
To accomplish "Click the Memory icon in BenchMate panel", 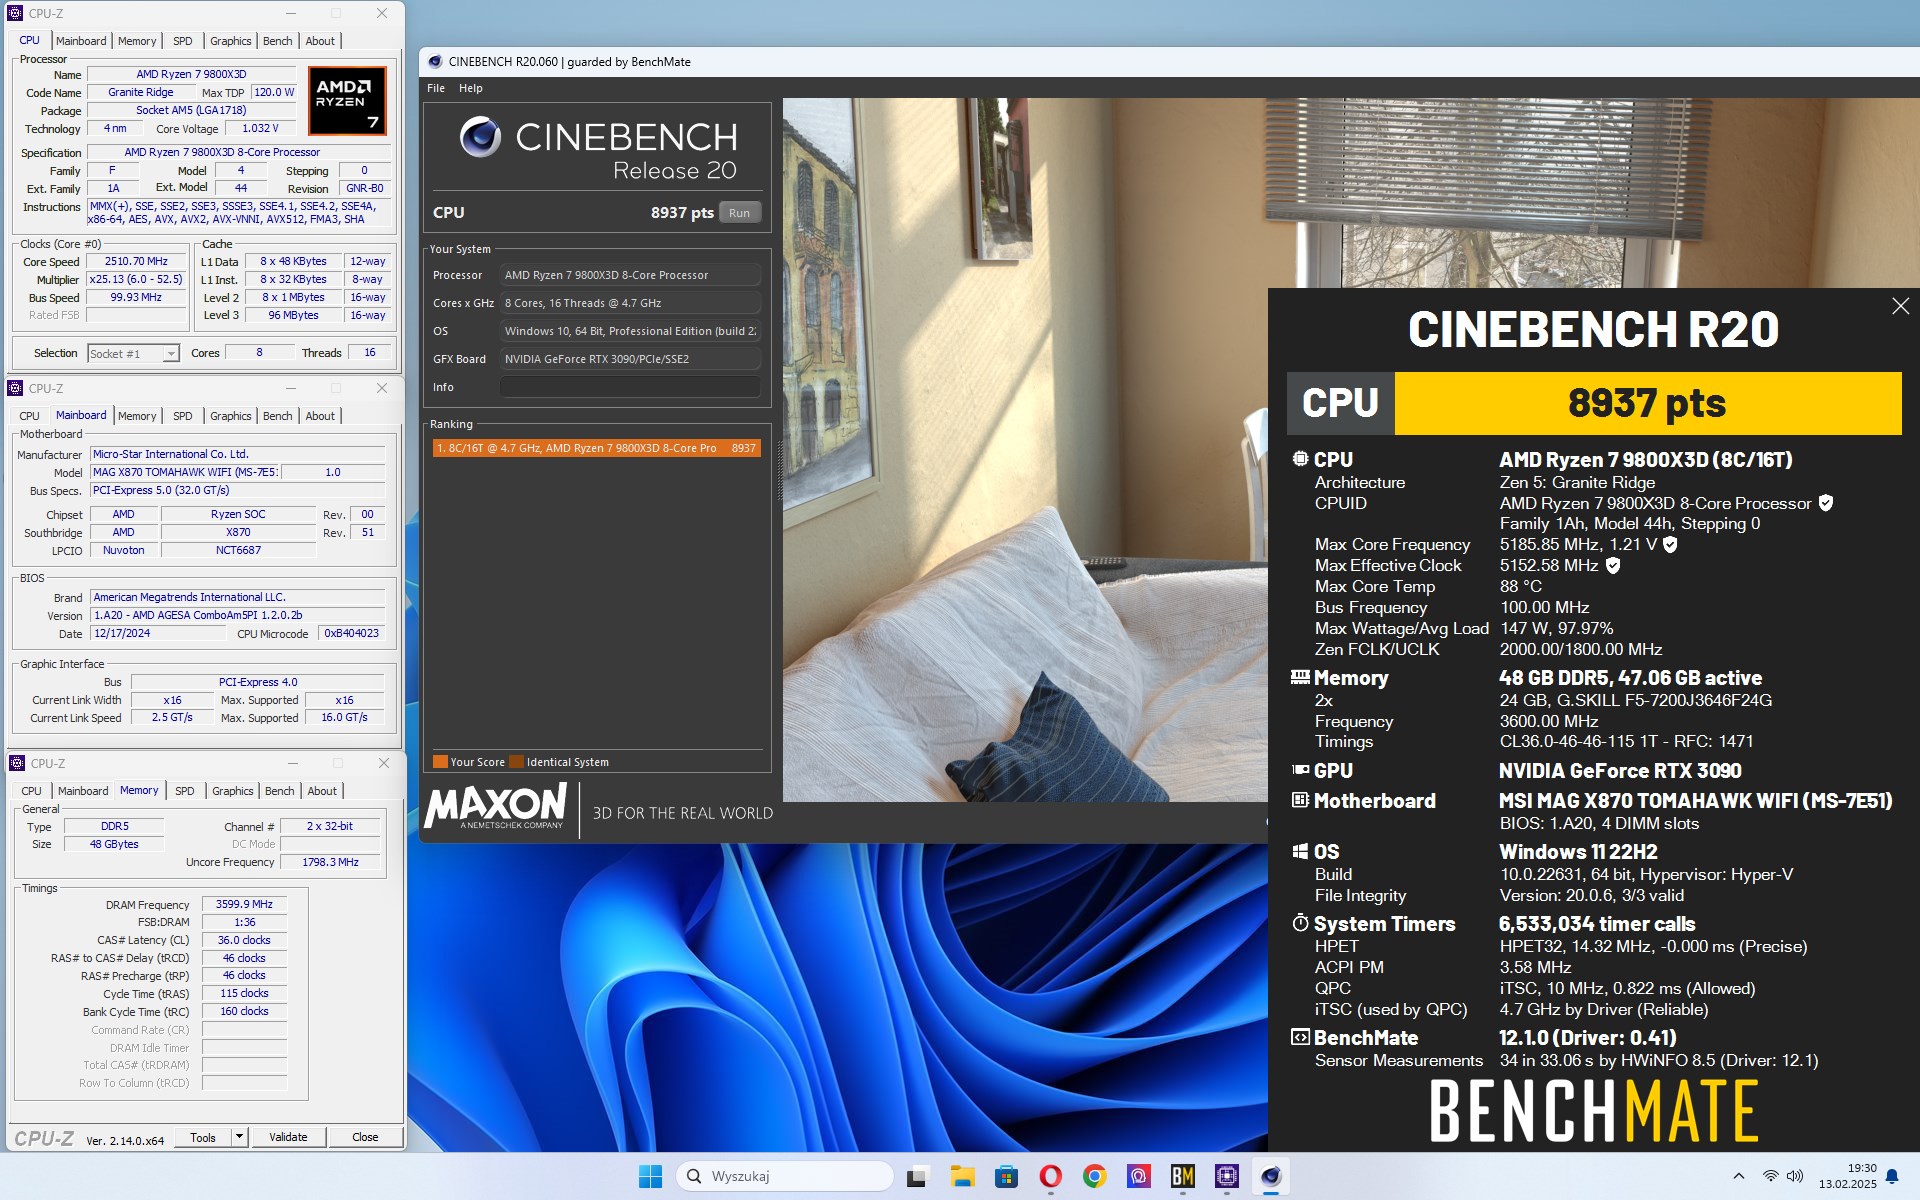I will coord(1300,677).
